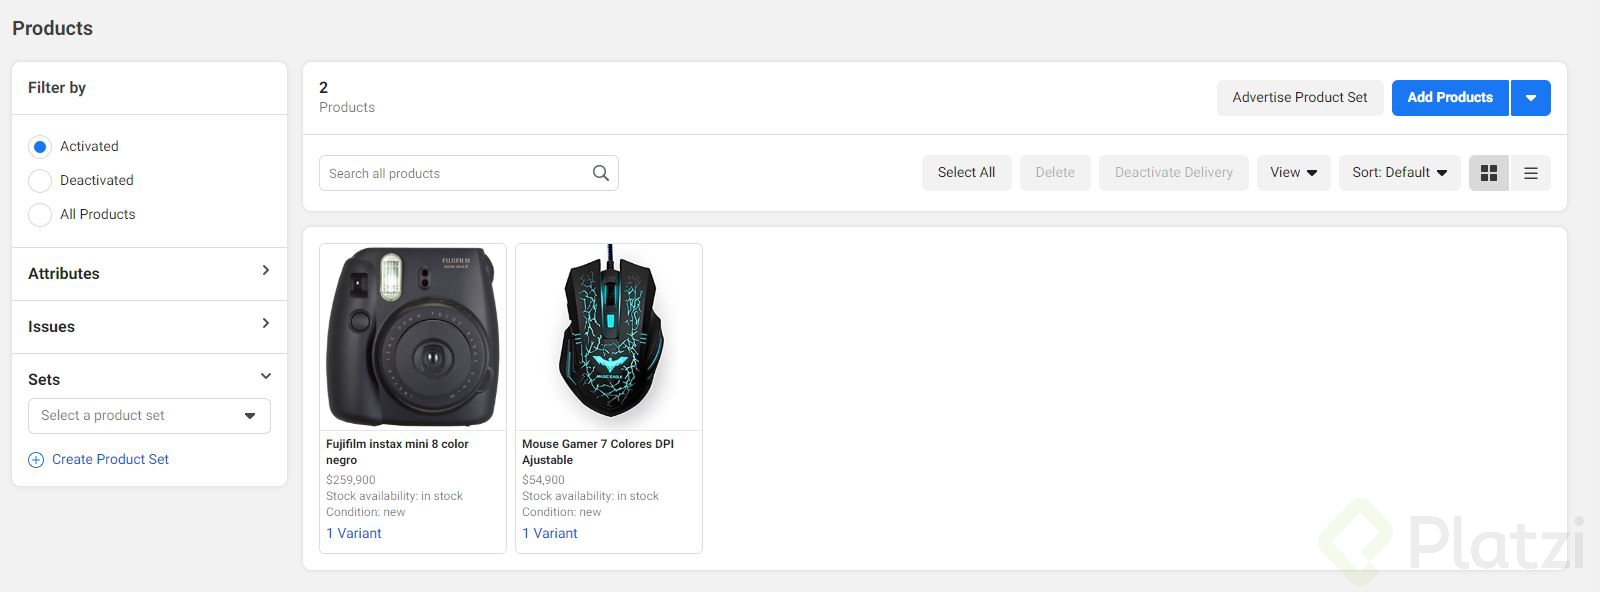The image size is (1600, 592).
Task: Click Mouse Gamer 7 Colores DPI title
Action: [598, 452]
